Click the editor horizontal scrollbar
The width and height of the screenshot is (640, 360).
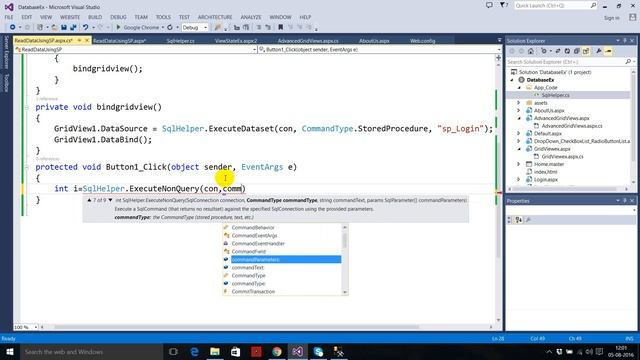pyautogui.click(x=237, y=327)
